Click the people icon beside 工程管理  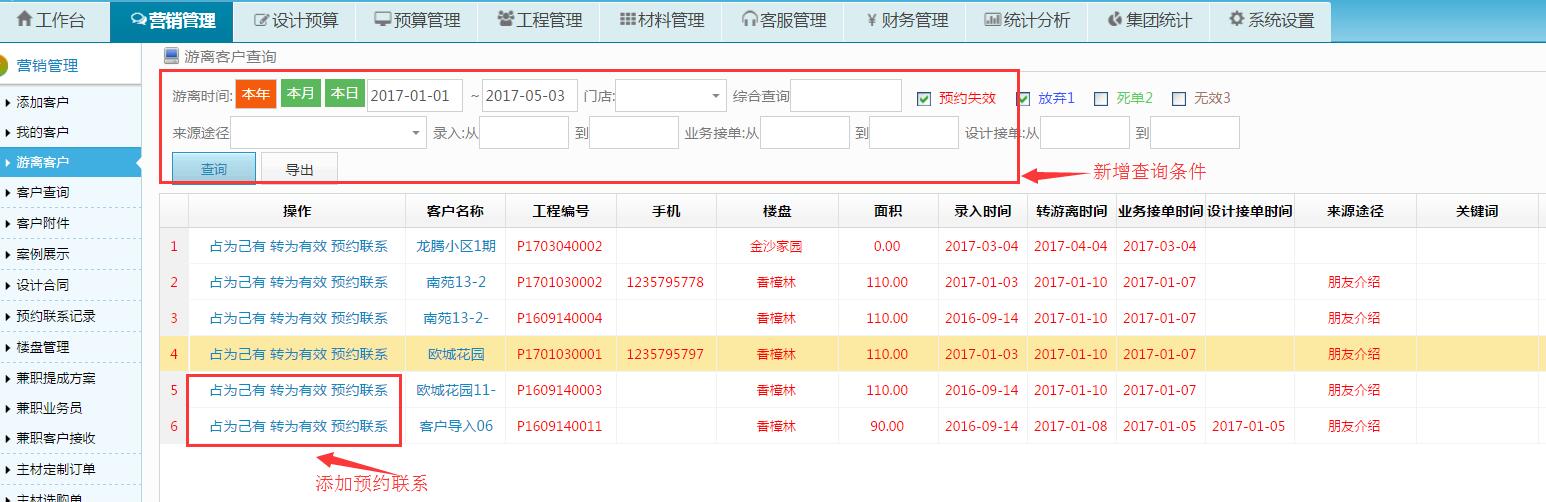tap(505, 20)
